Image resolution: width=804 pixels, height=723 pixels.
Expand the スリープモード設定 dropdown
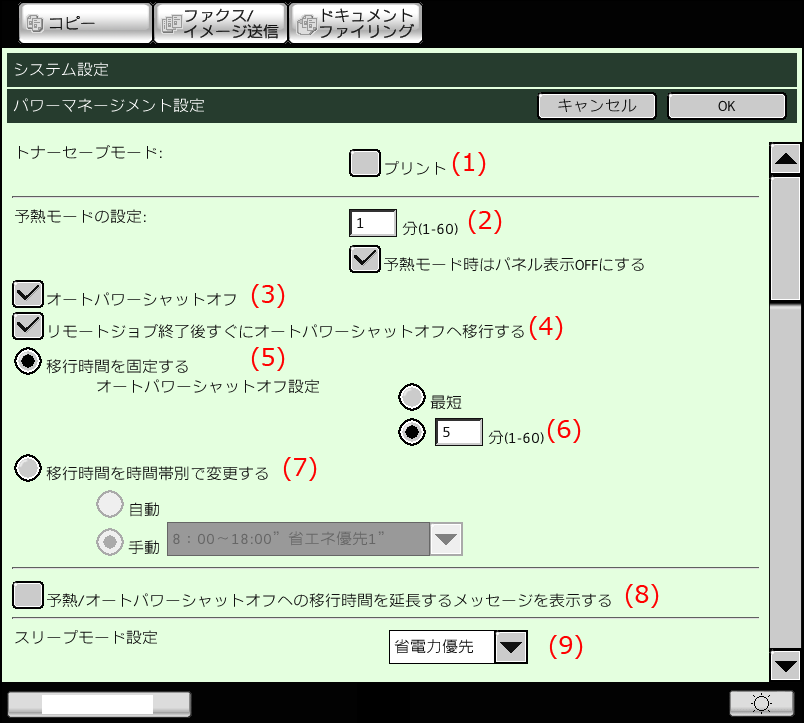point(511,647)
